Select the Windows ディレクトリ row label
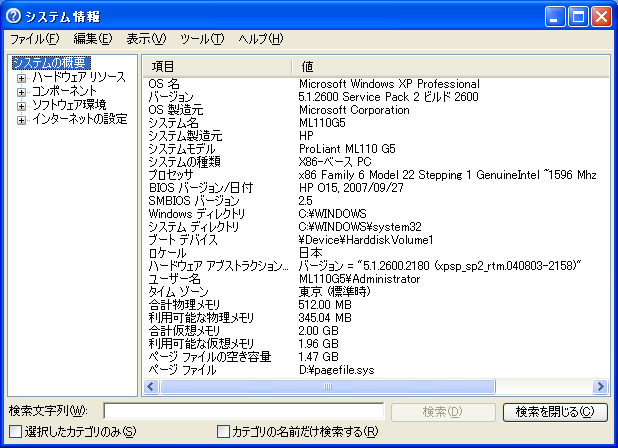 197,214
